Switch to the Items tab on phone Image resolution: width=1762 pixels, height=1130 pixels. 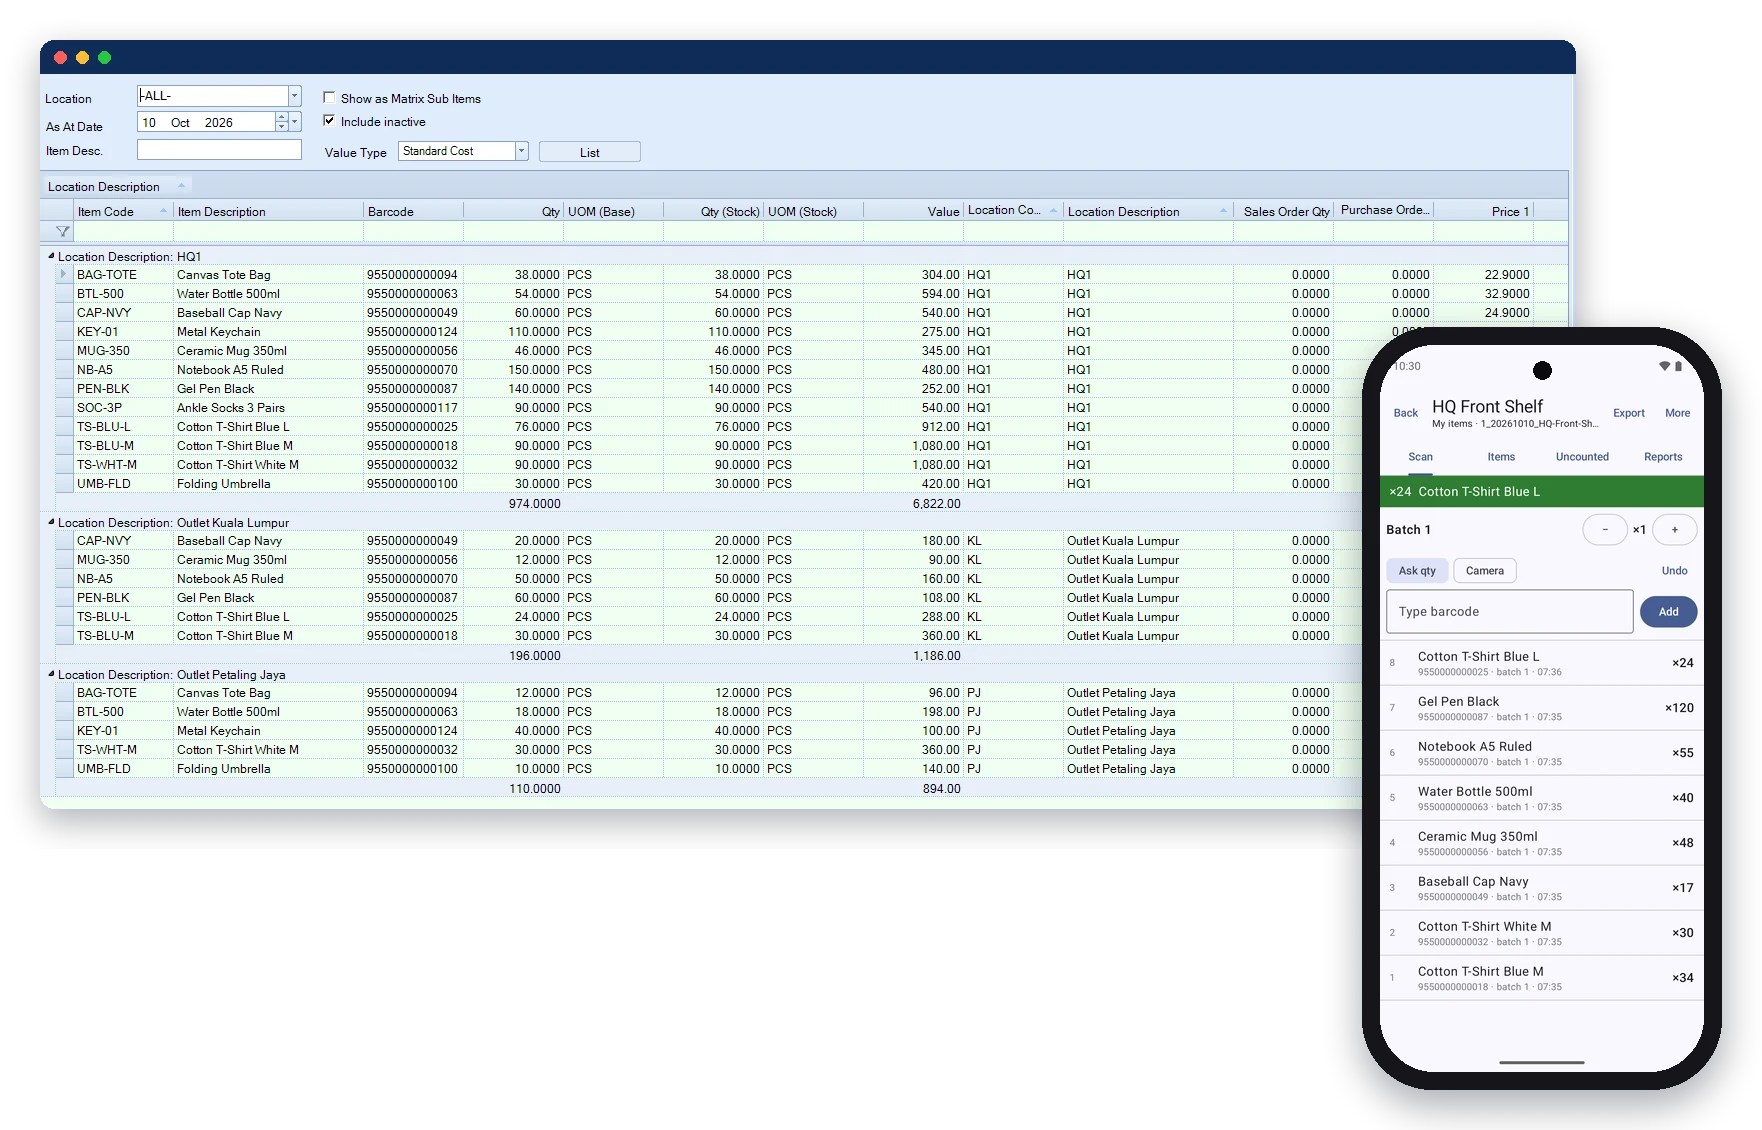click(1500, 457)
